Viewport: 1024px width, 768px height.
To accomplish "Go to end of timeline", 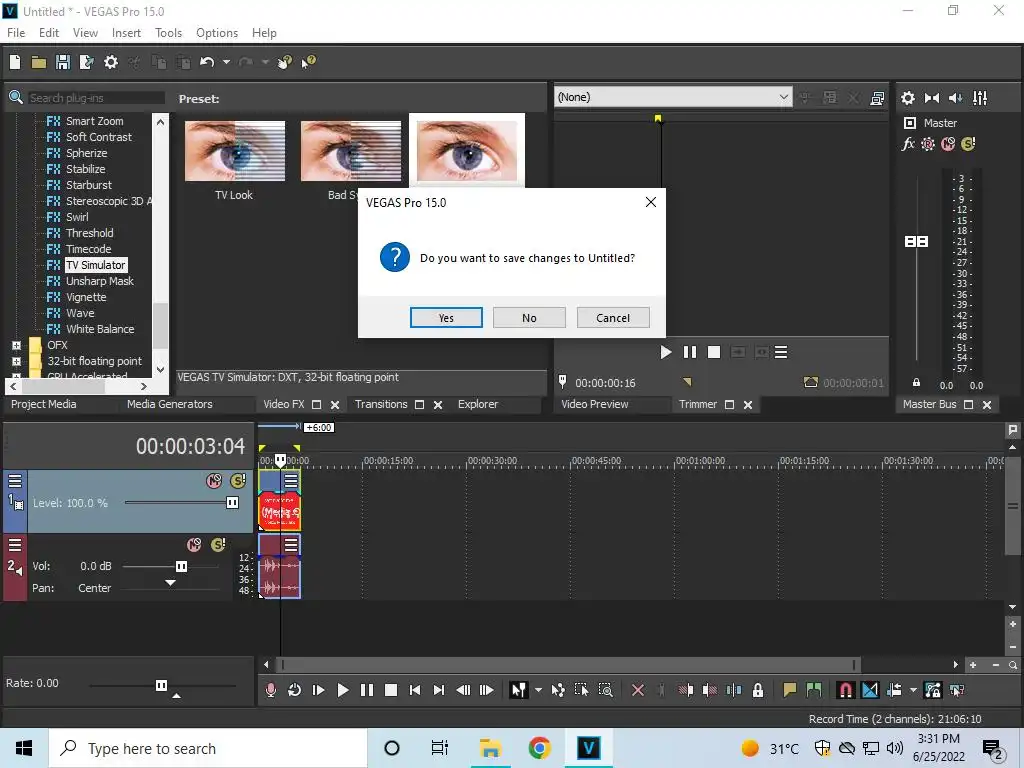I will (439, 690).
